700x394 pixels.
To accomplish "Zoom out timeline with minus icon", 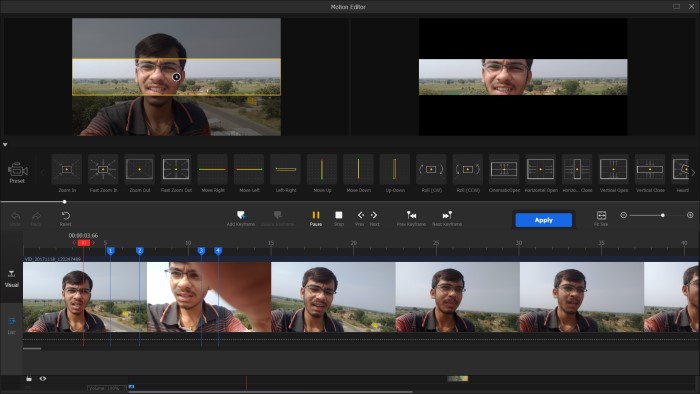I will pos(624,215).
